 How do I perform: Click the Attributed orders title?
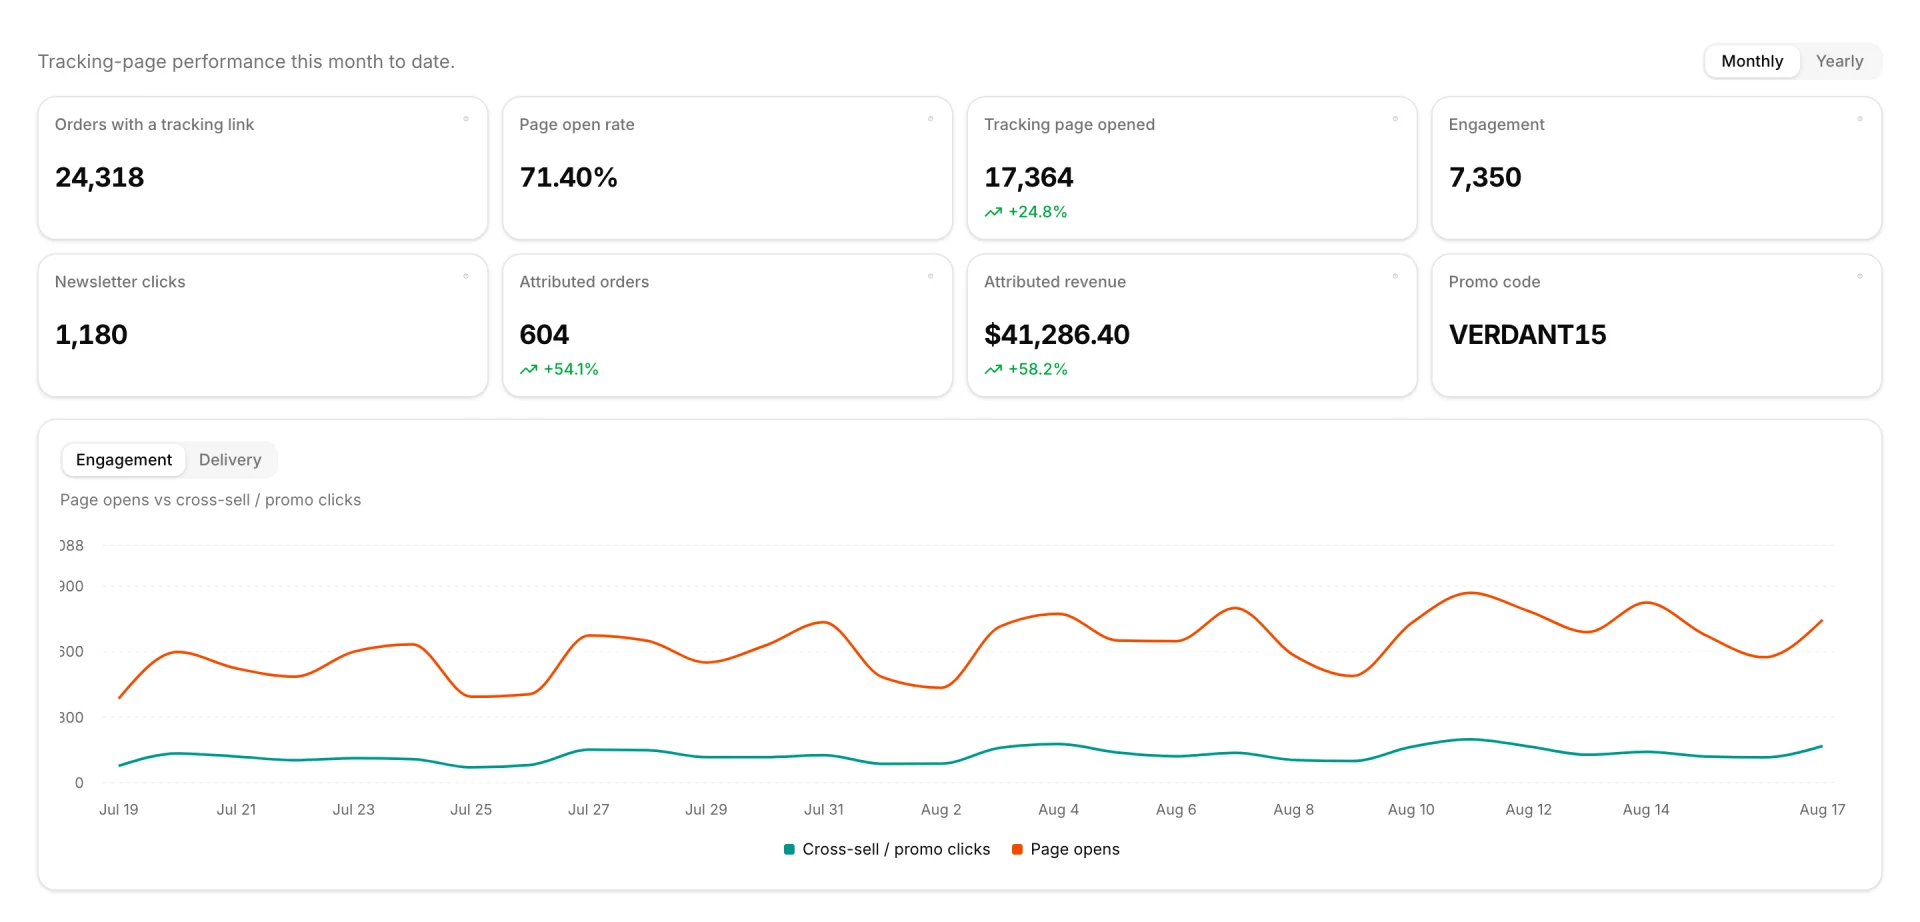[x=584, y=282]
